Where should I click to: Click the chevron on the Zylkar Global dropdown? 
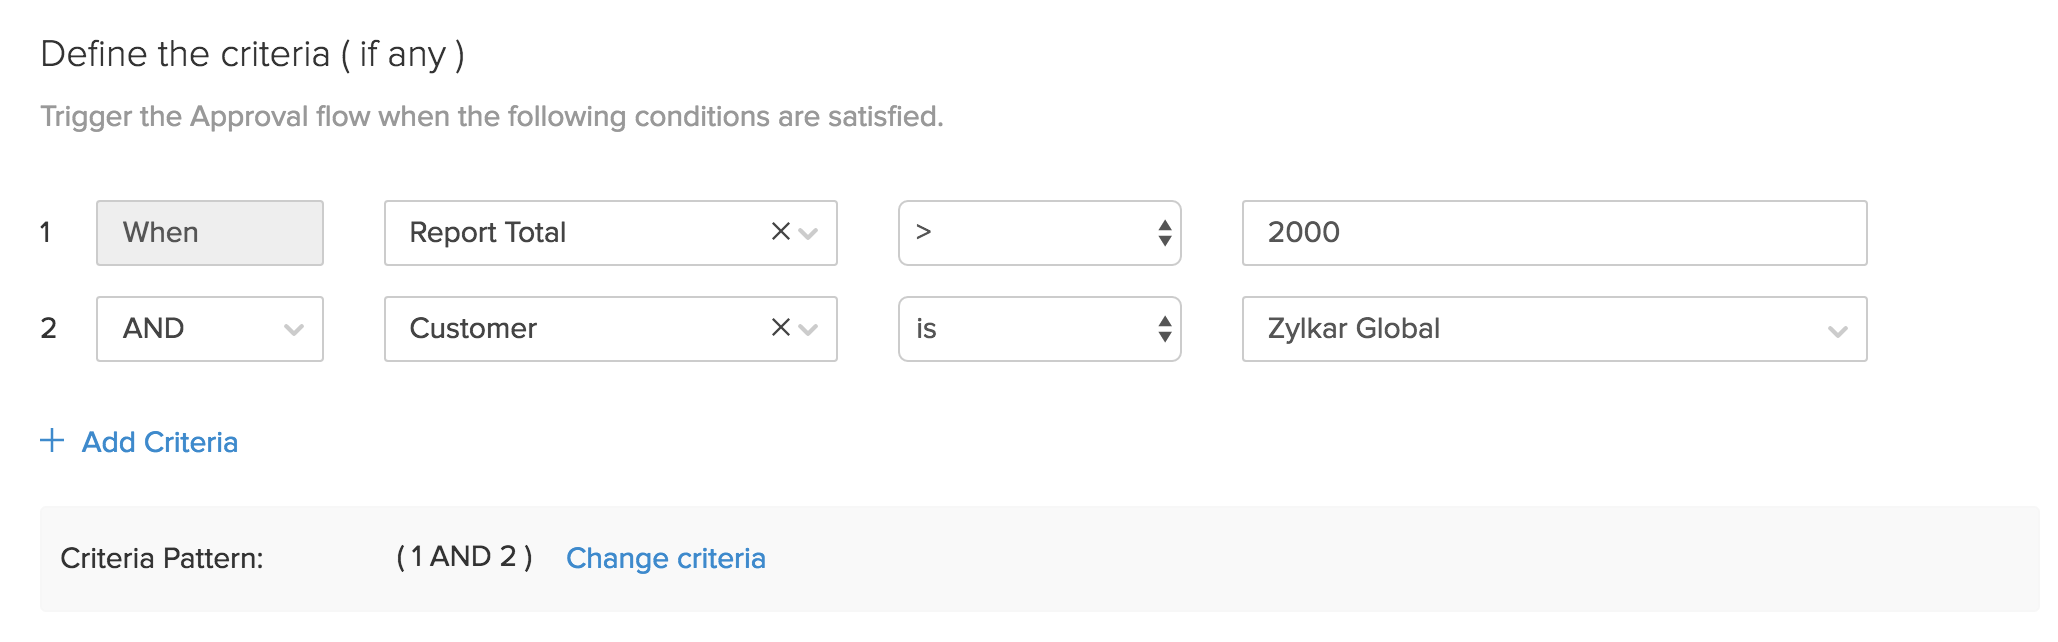point(1838,329)
